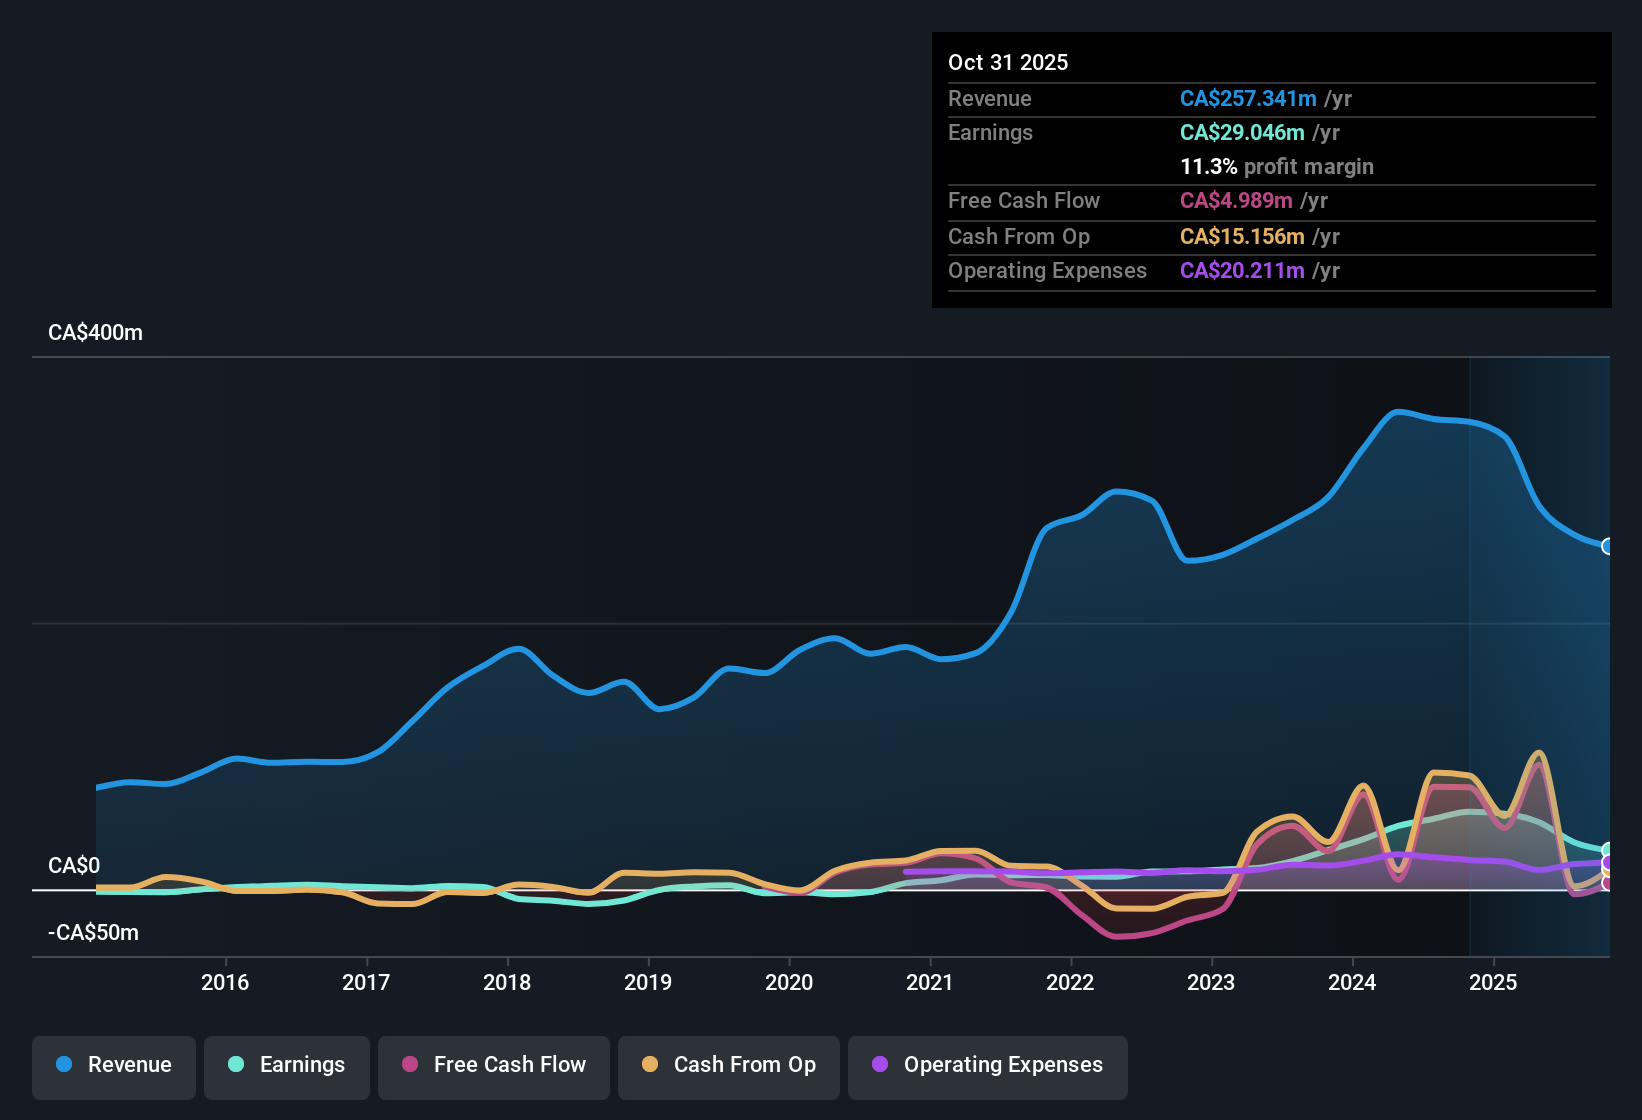Click the CA$20.211m operating expenses value
Screen dimensions: 1642x1120
1242,270
